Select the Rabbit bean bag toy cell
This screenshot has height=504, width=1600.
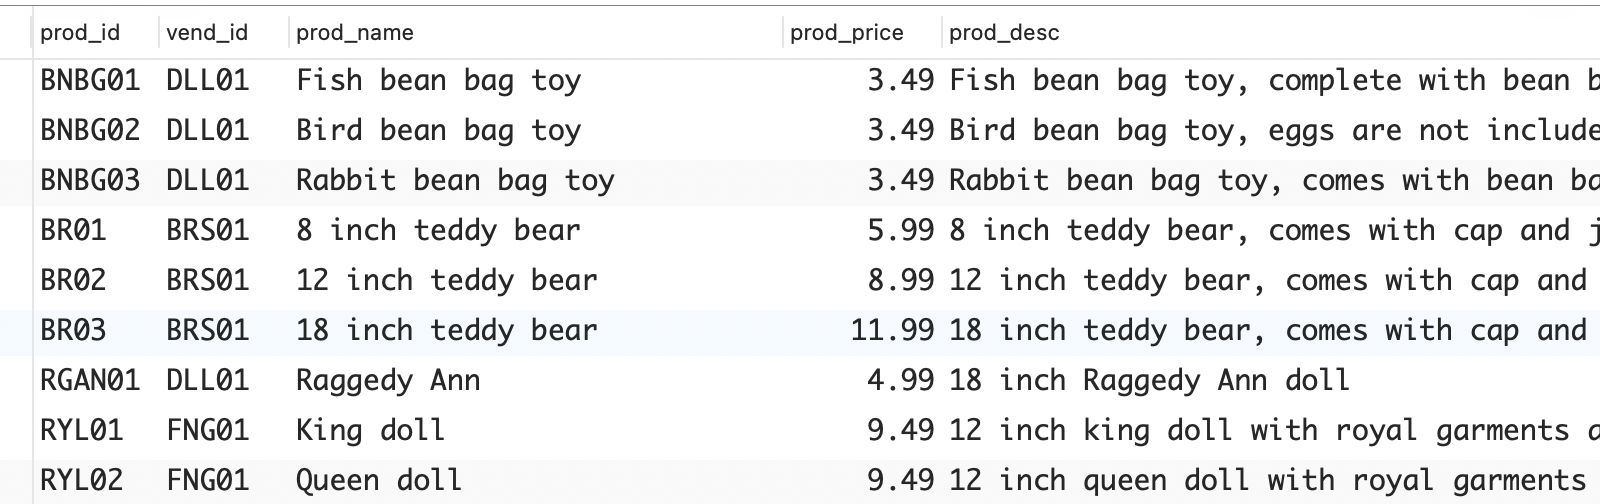pos(455,180)
